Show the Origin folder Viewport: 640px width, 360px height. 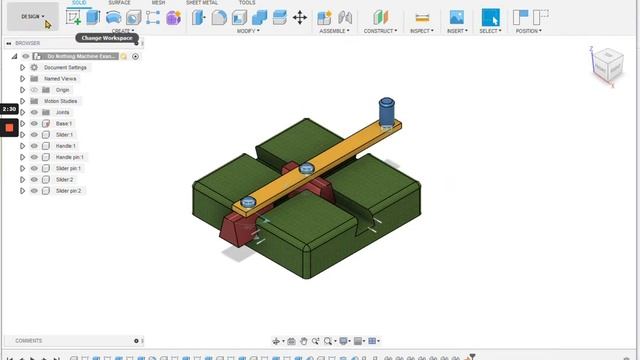click(x=34, y=90)
